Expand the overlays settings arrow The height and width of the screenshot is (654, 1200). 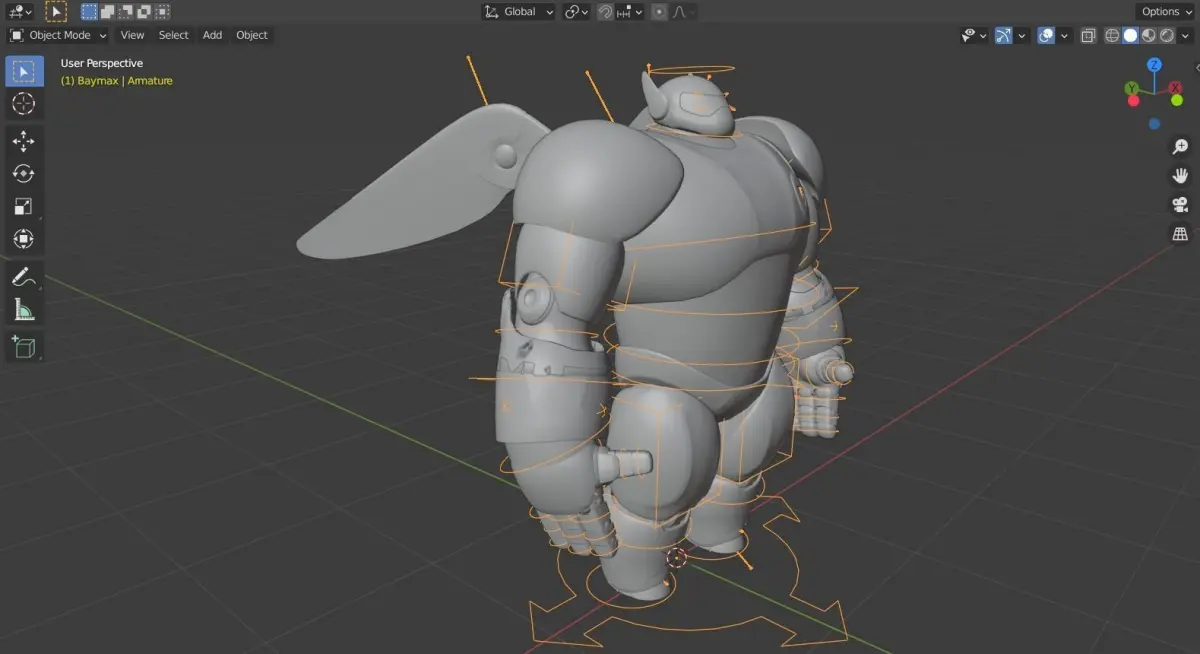(x=1064, y=35)
